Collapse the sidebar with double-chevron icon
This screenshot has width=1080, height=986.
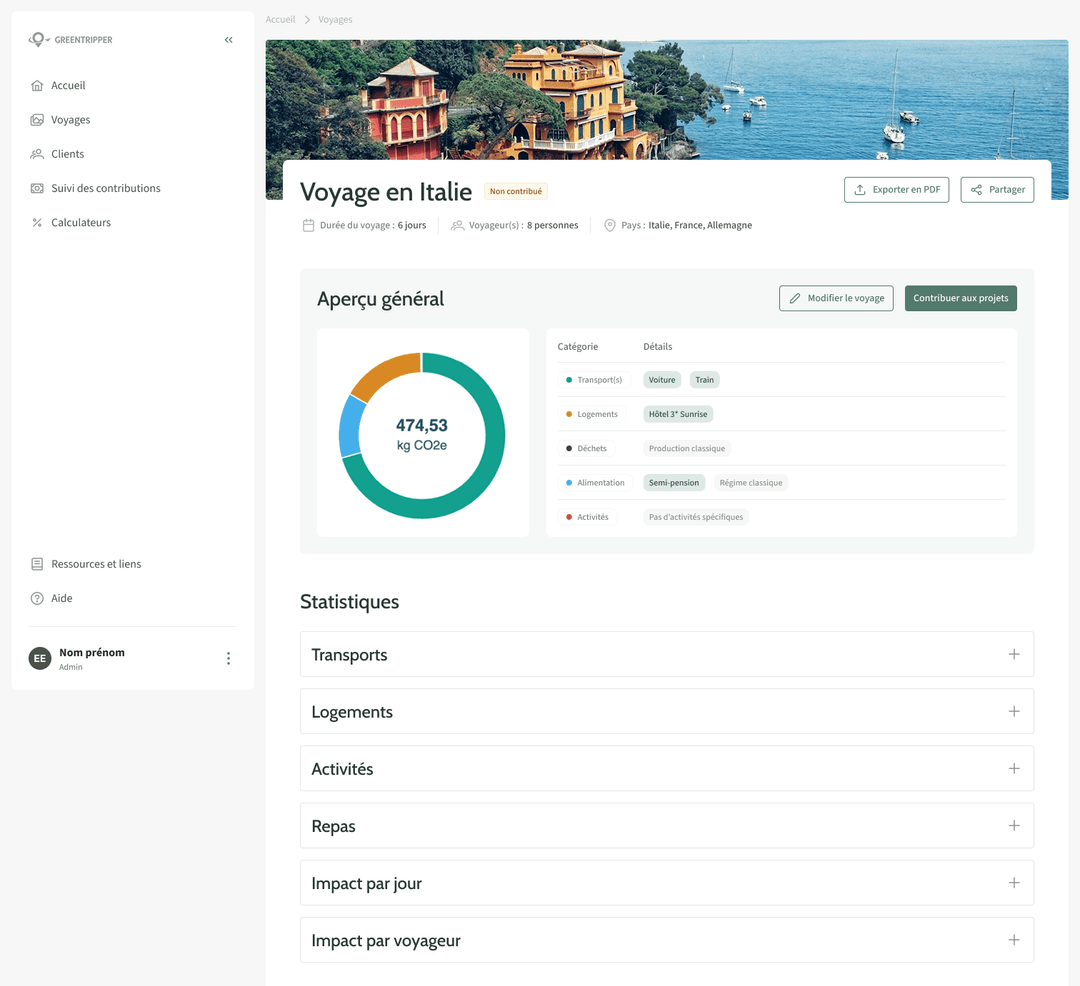click(228, 40)
